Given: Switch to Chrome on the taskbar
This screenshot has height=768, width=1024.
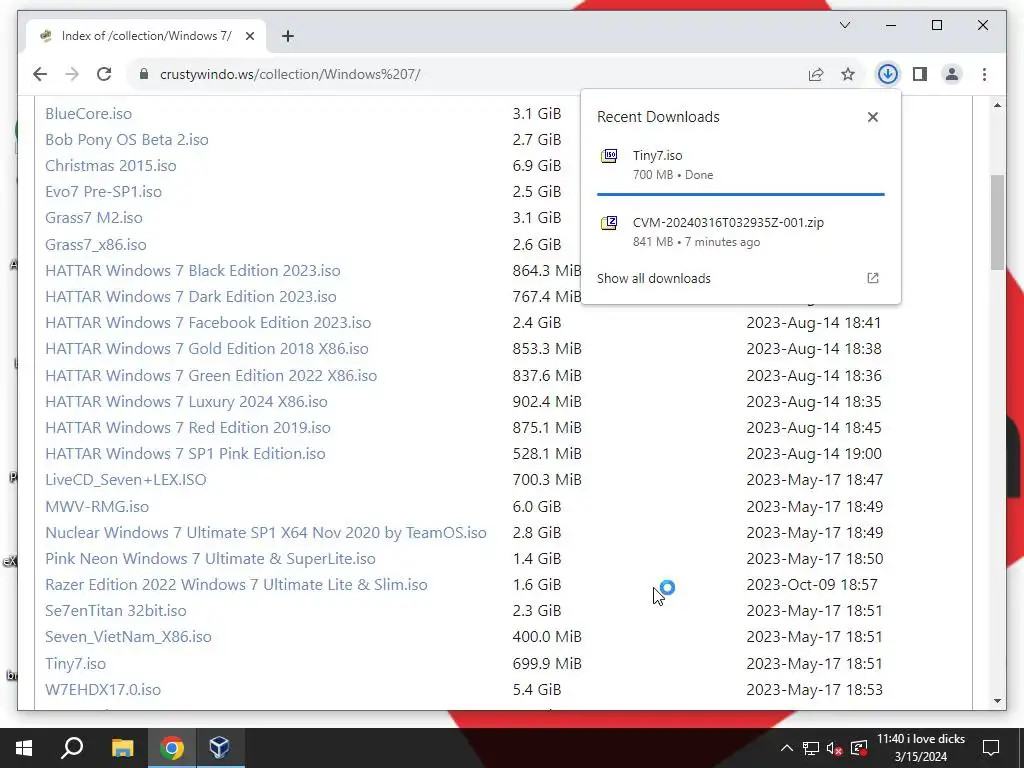Looking at the screenshot, I should click(x=171, y=748).
